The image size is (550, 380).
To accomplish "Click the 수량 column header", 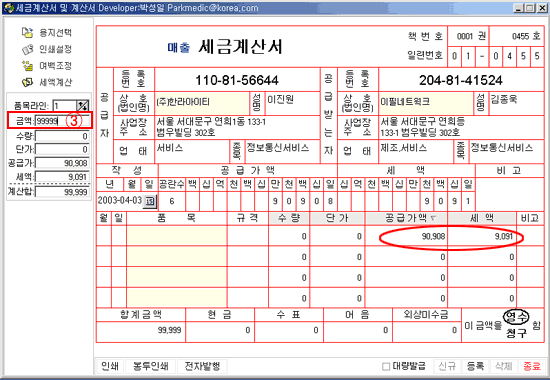I will (x=289, y=218).
